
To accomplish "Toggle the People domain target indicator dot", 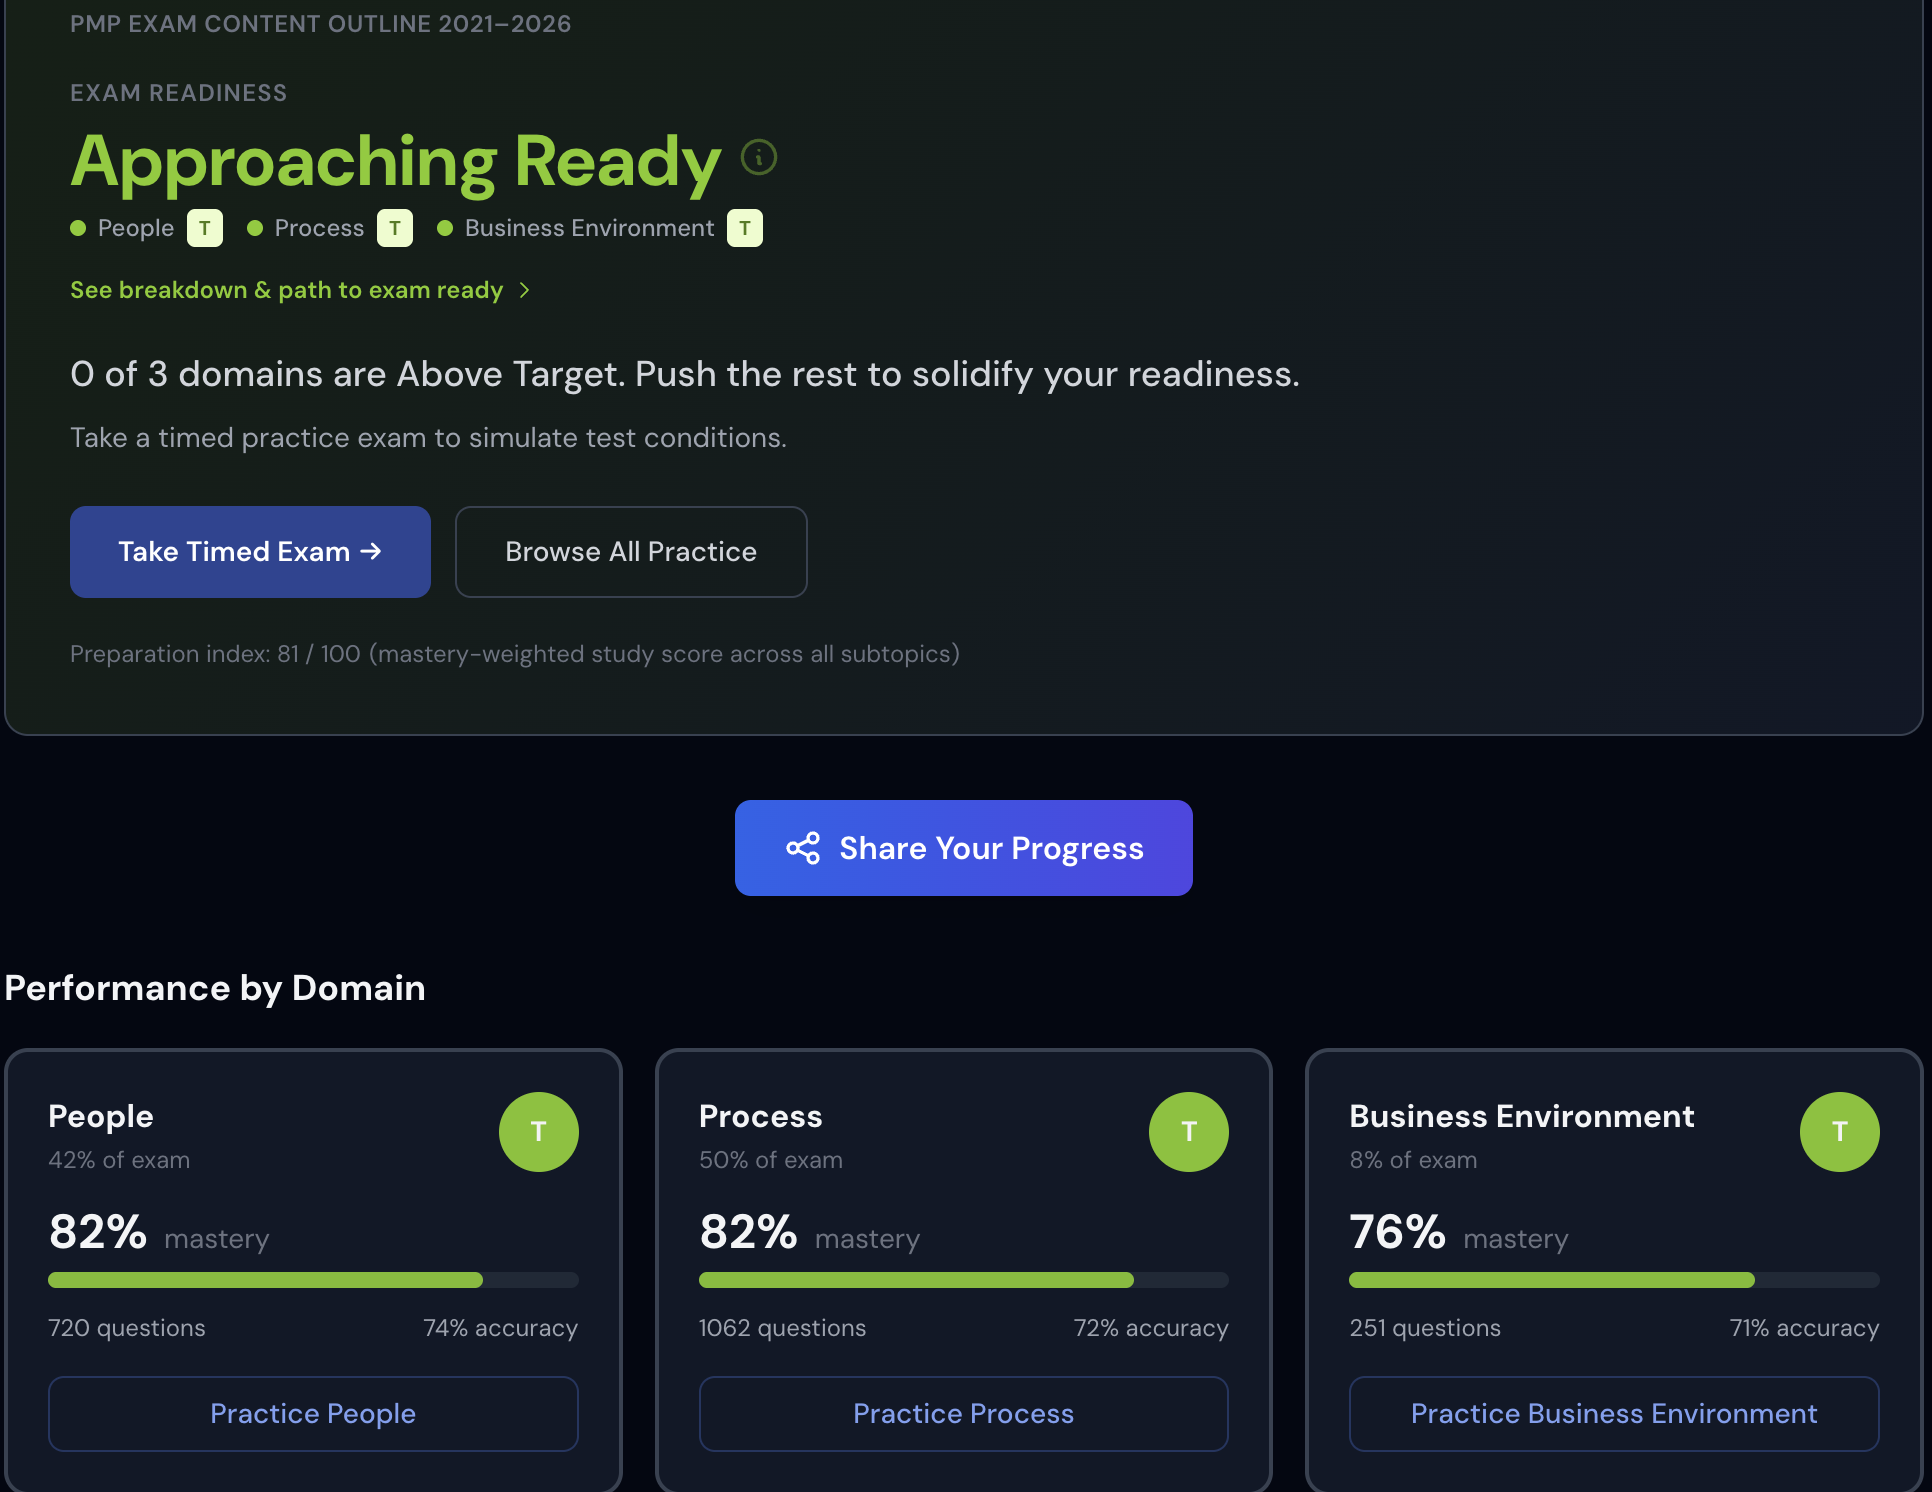I will [x=78, y=228].
